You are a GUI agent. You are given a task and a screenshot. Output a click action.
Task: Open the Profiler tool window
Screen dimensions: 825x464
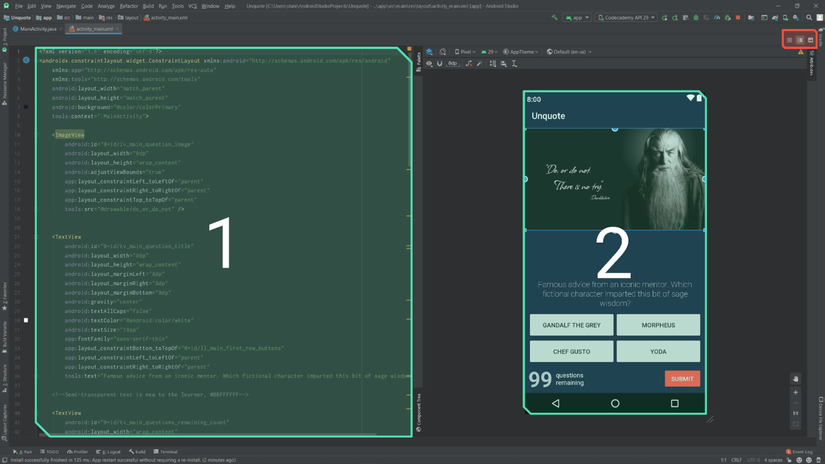[78, 452]
